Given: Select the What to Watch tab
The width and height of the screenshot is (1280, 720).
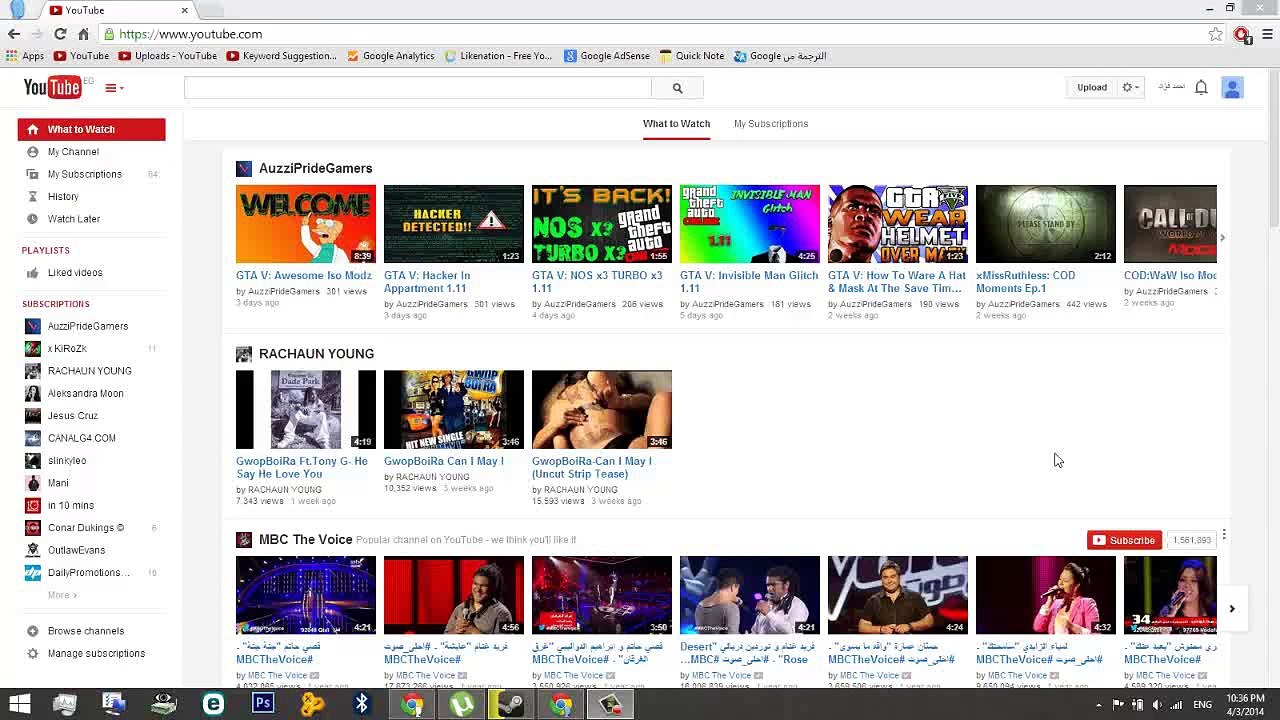Looking at the screenshot, I should (x=676, y=124).
